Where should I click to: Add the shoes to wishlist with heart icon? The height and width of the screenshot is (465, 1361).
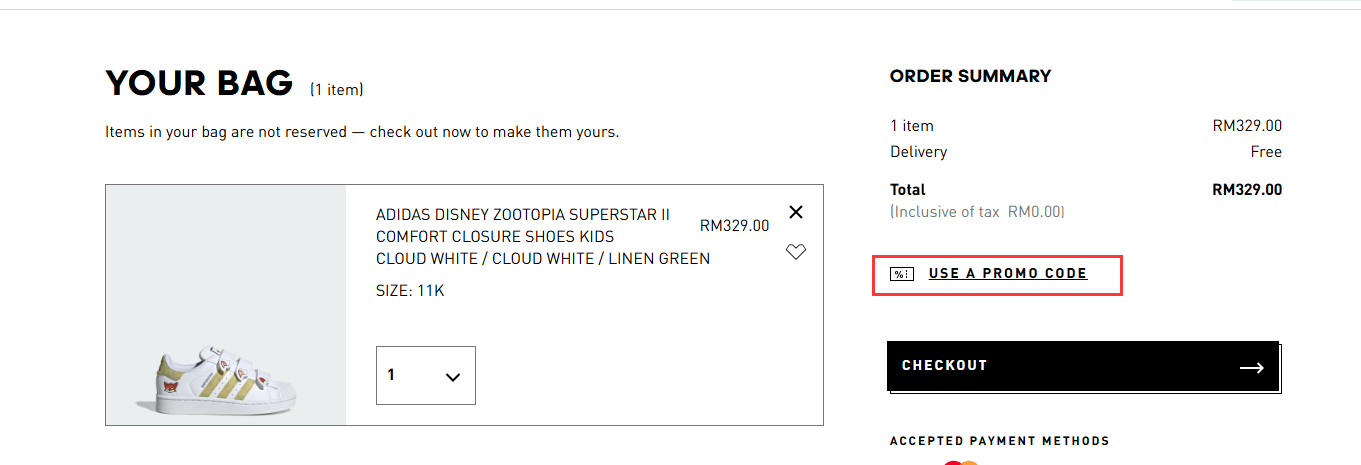pos(796,252)
